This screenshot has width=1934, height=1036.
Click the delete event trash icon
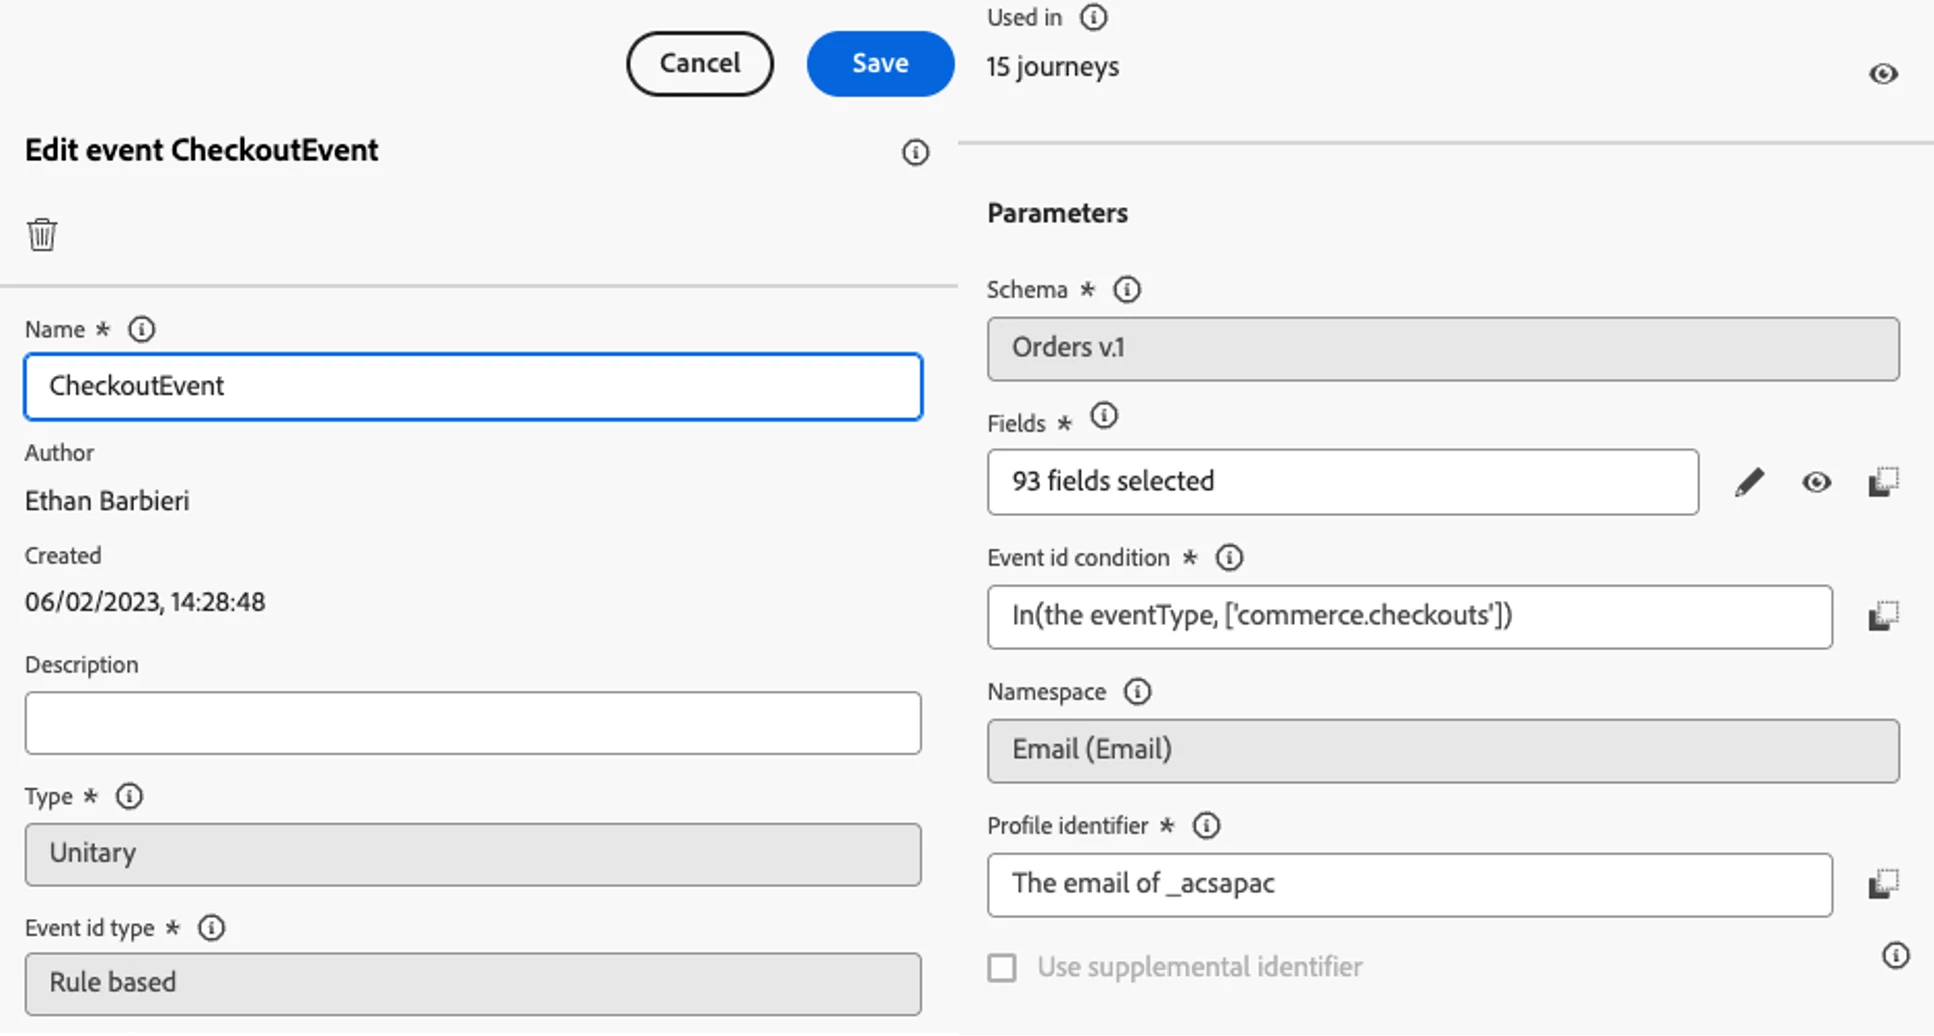point(42,235)
